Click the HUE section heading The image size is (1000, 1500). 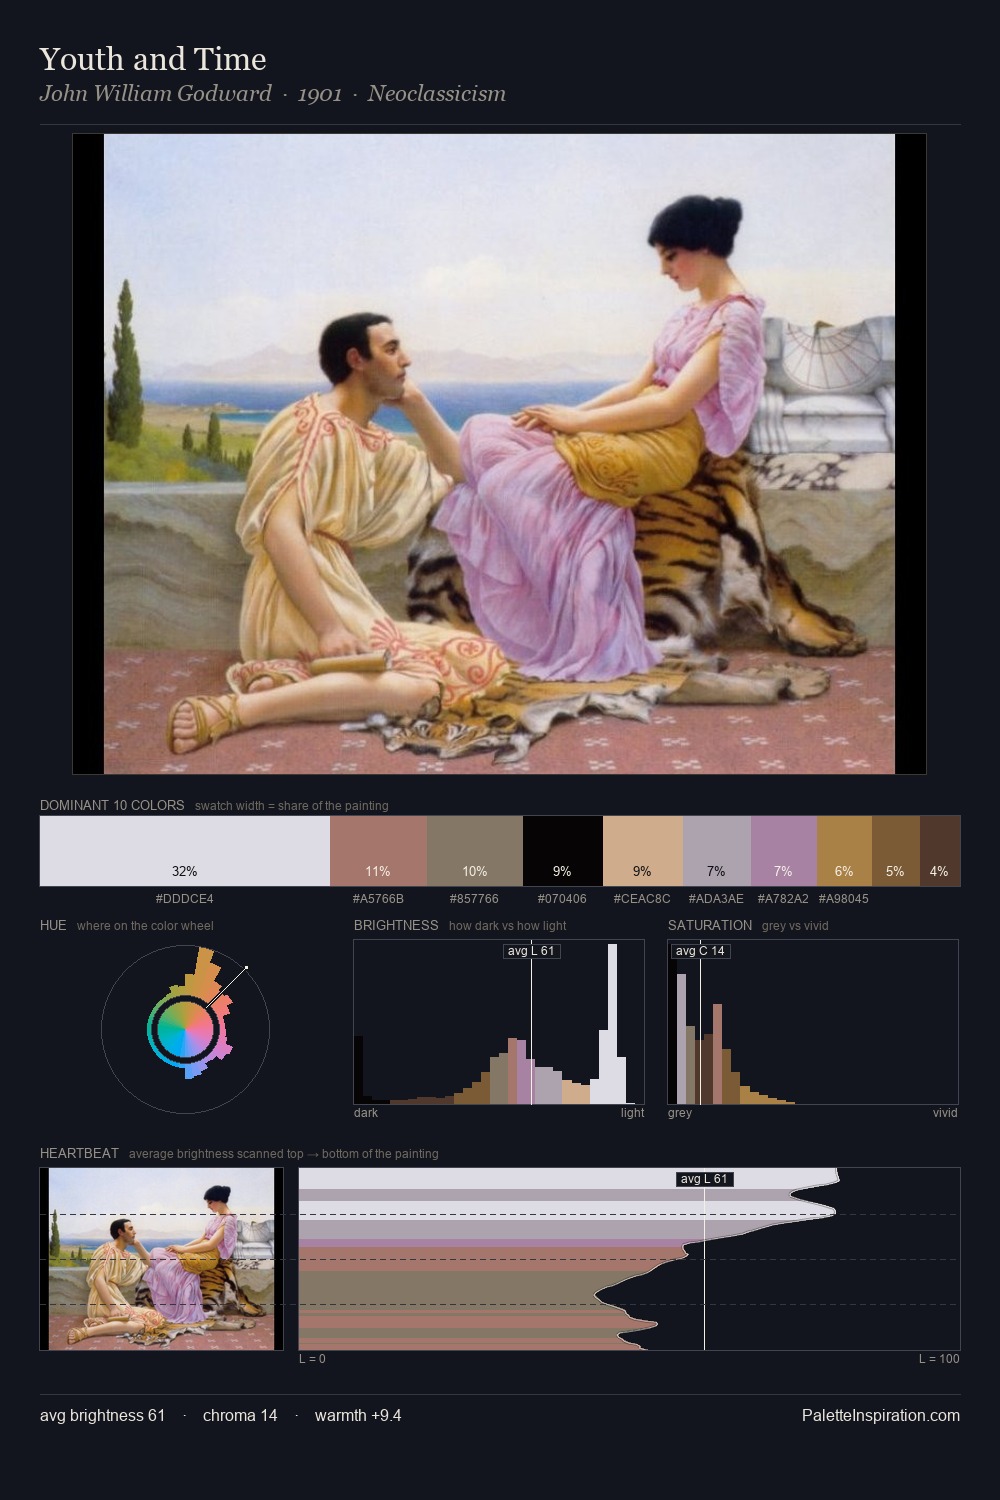[53, 925]
